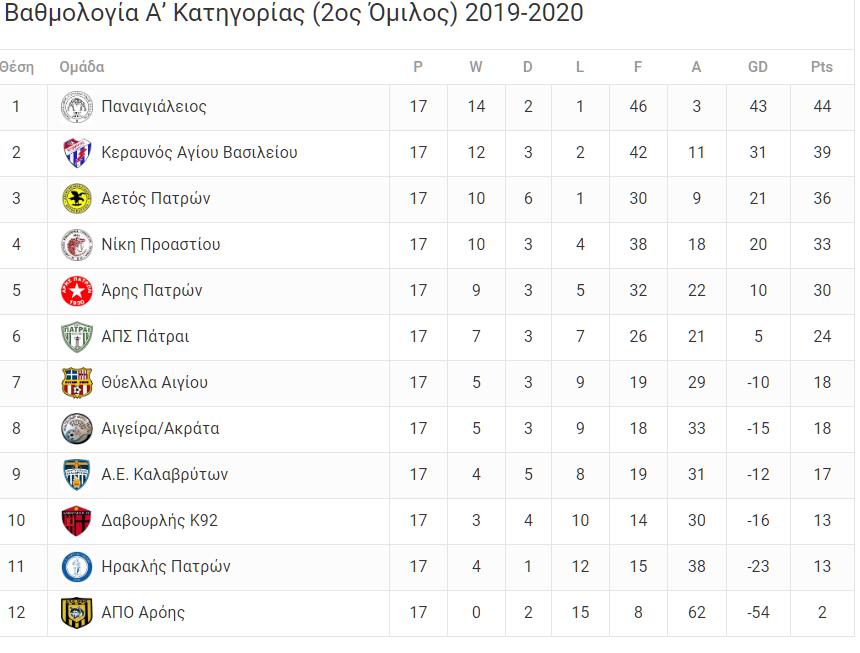Click the Άρης Πατρών red star logo
Viewport: 860px width, 653px height.
76,291
